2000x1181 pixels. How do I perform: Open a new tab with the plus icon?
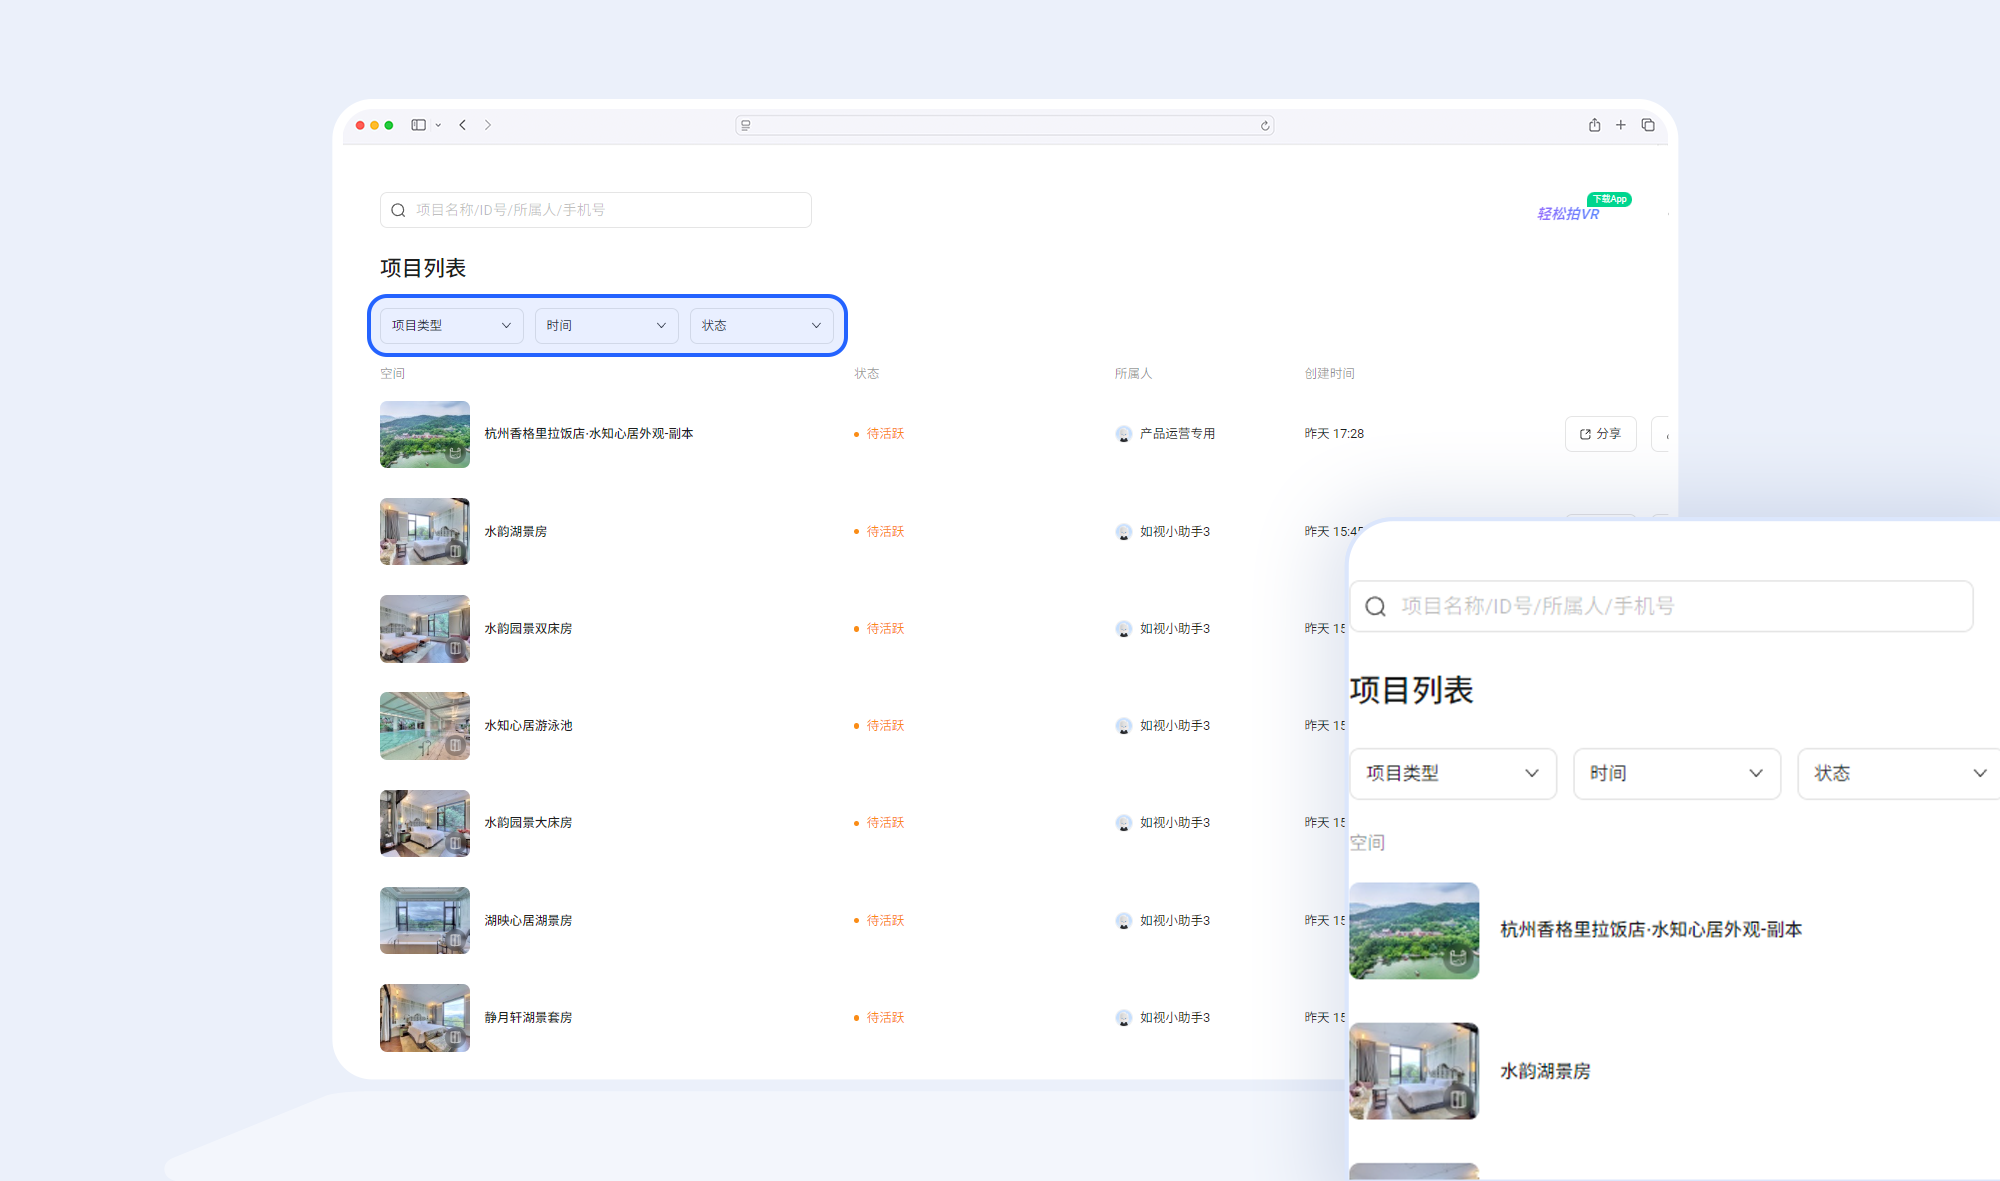pyautogui.click(x=1620, y=124)
